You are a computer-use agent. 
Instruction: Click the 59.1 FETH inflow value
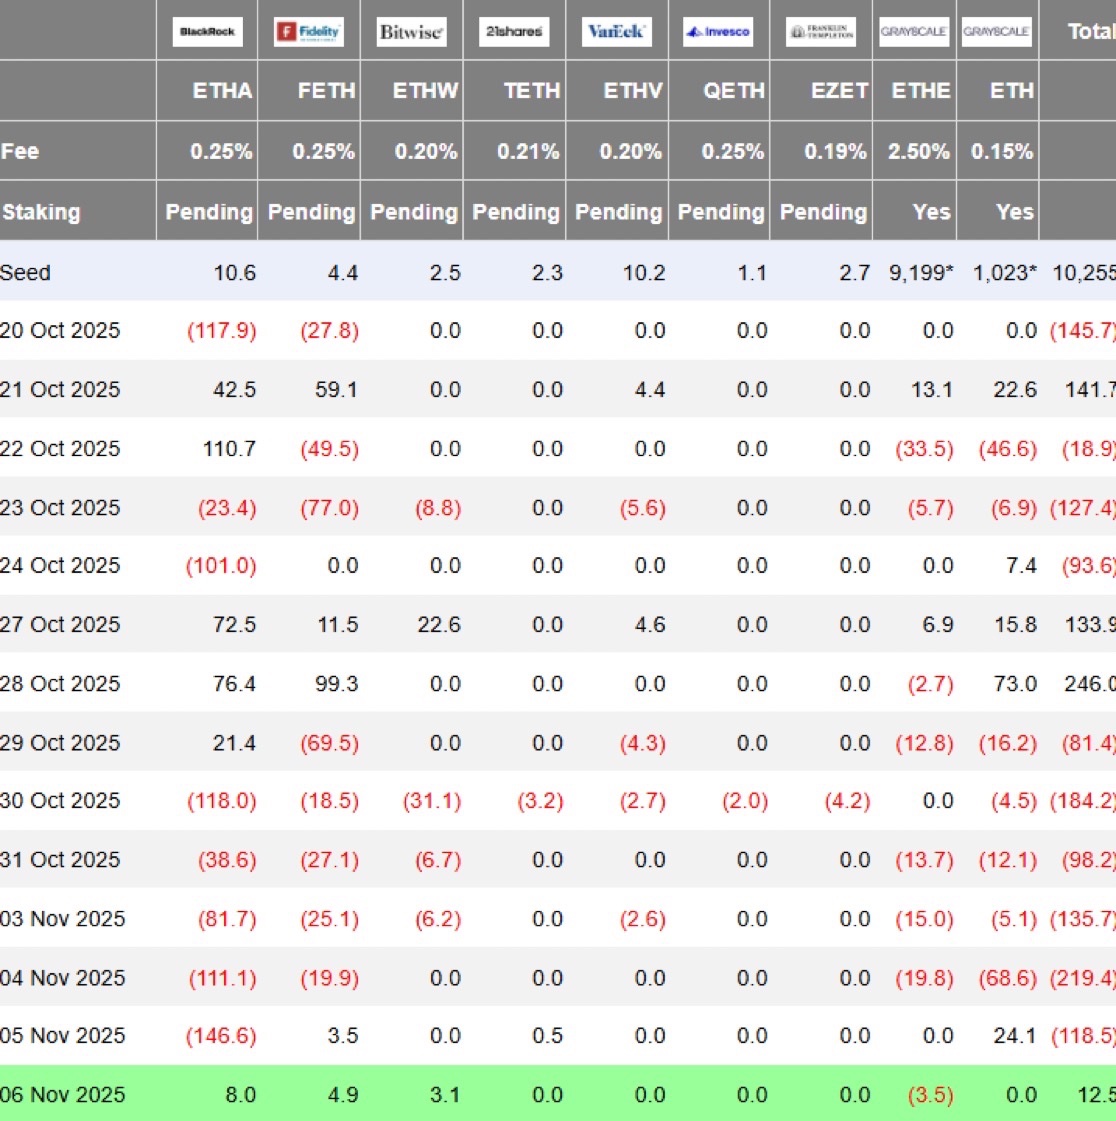[337, 390]
